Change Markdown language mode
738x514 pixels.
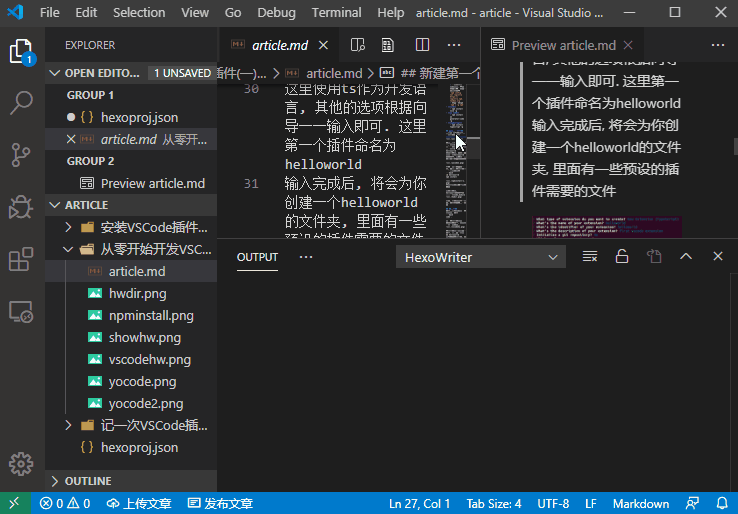coord(641,504)
